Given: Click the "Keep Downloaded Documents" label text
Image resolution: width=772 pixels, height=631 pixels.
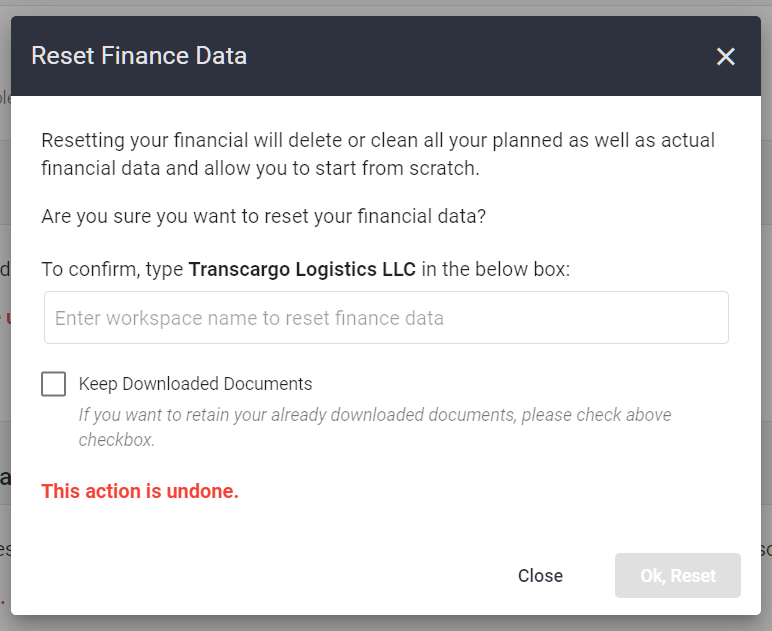Looking at the screenshot, I should [x=195, y=384].
